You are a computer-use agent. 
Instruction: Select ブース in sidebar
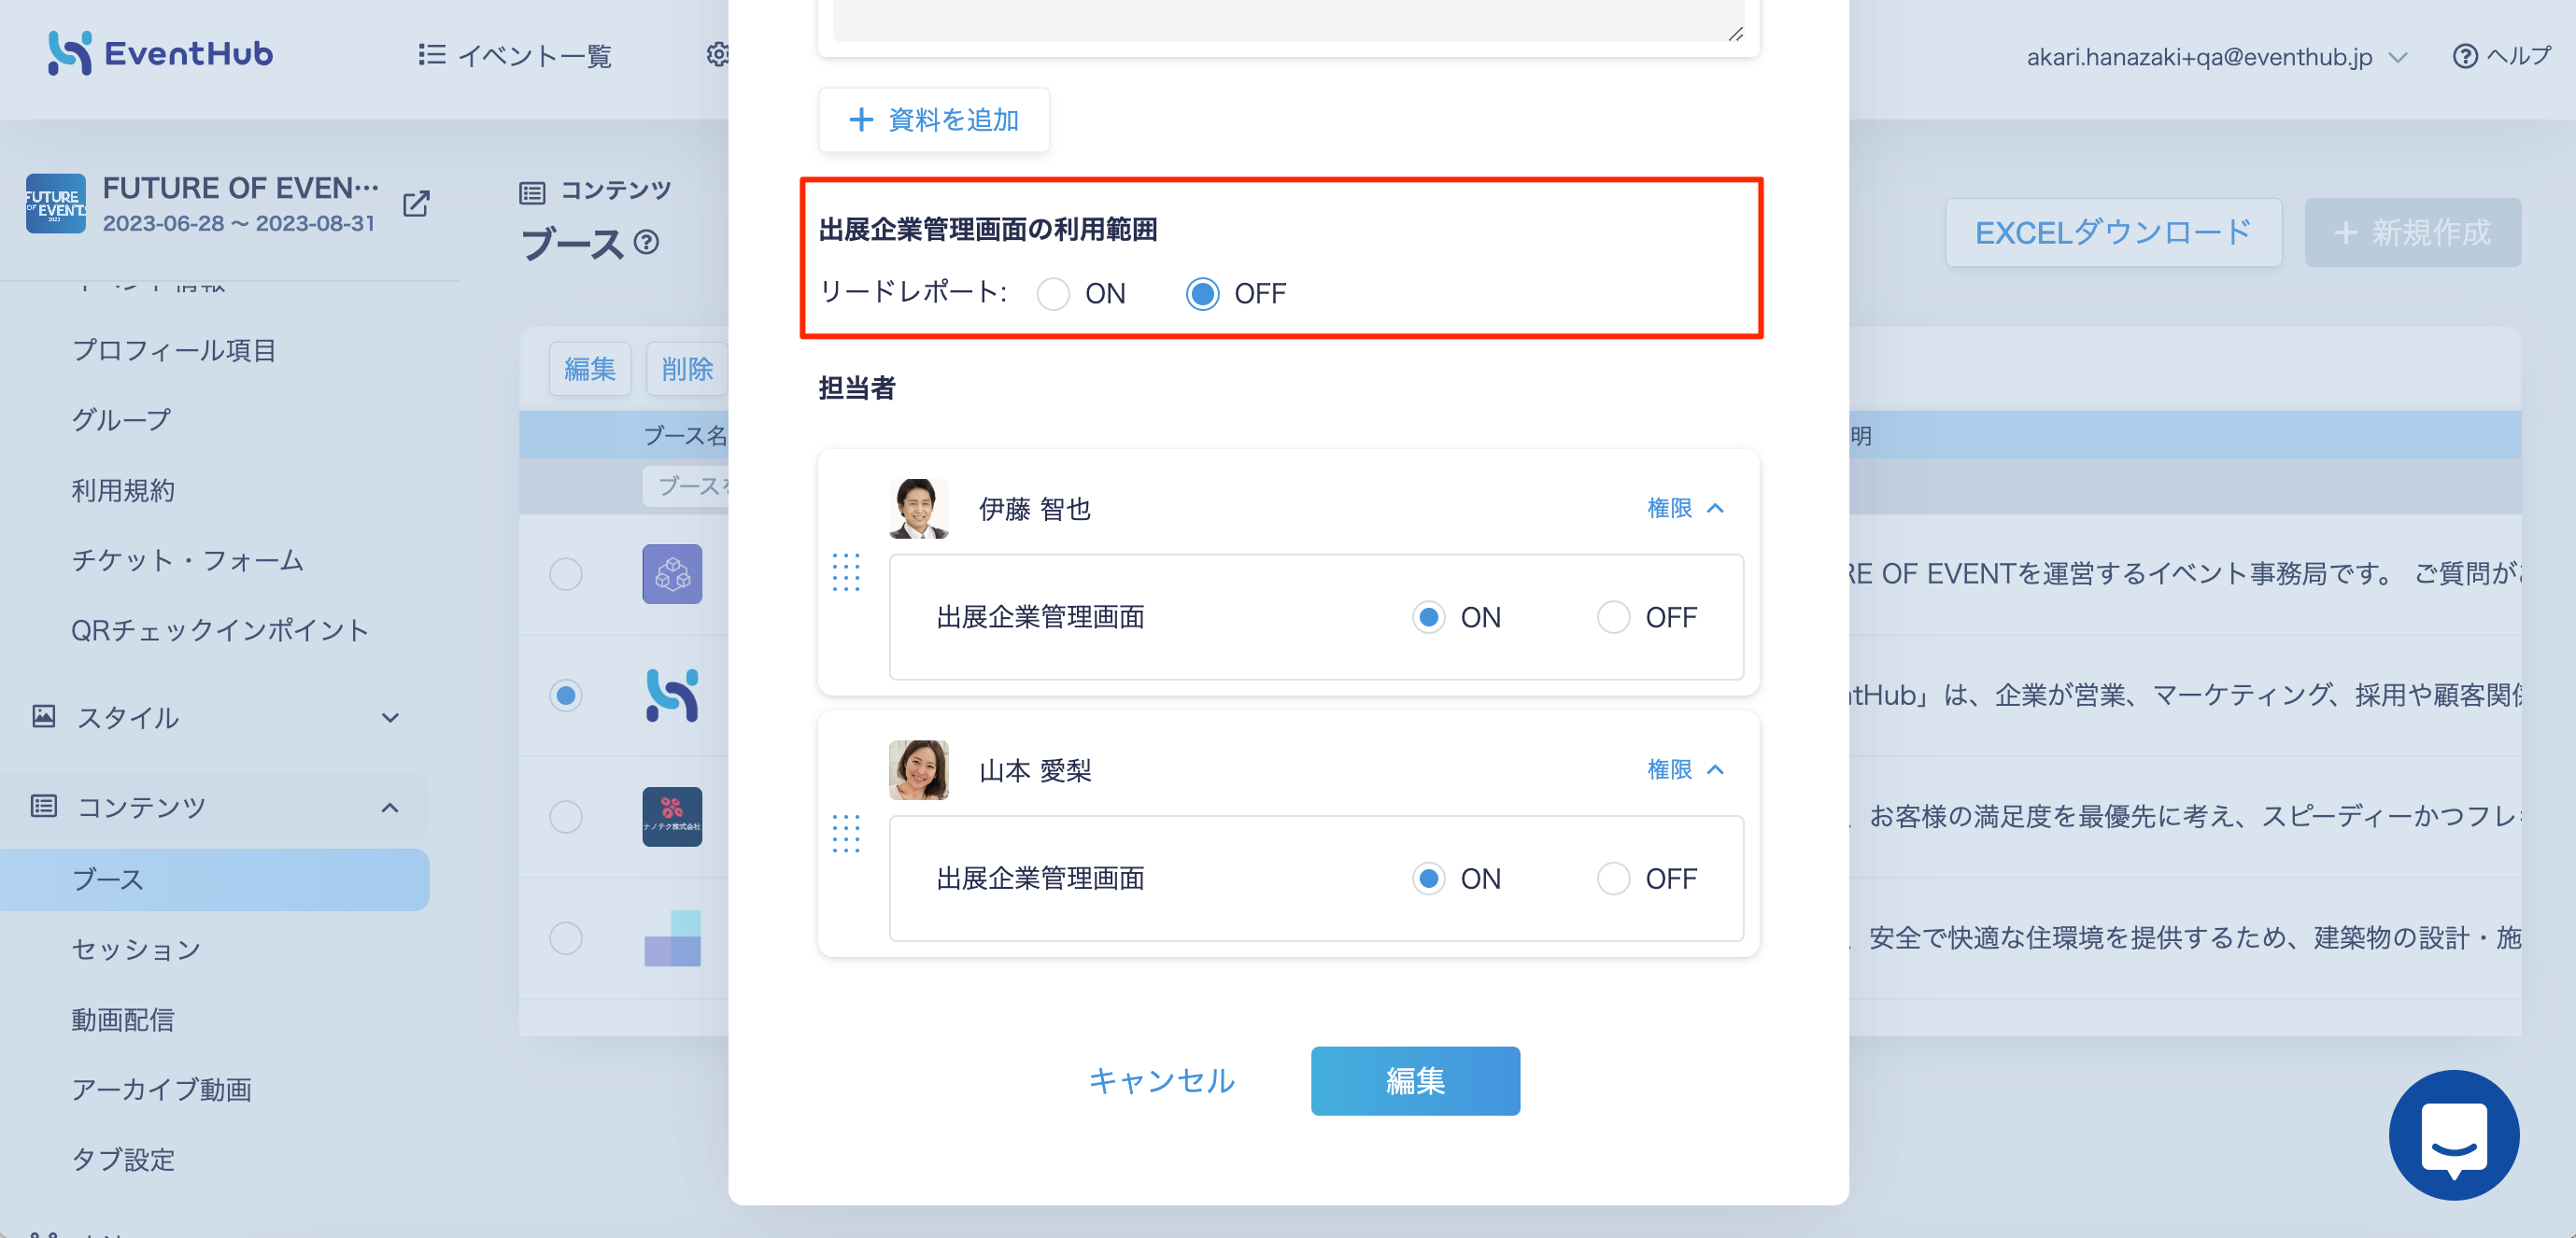tap(214, 879)
